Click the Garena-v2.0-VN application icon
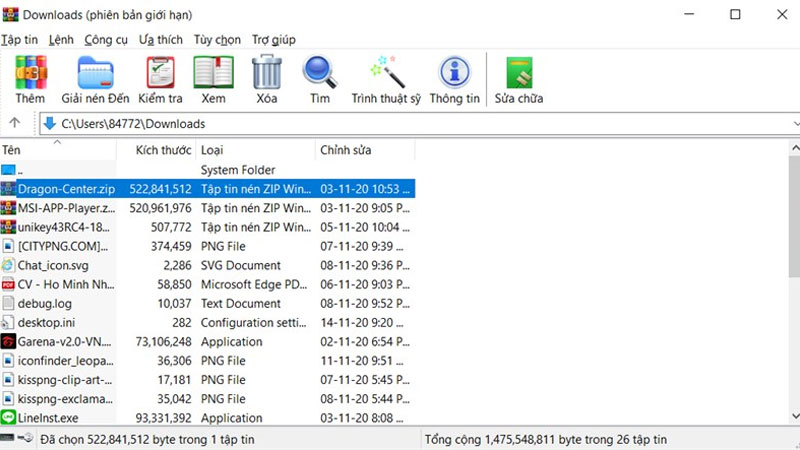Viewport: 800px width, 450px height. [x=8, y=341]
